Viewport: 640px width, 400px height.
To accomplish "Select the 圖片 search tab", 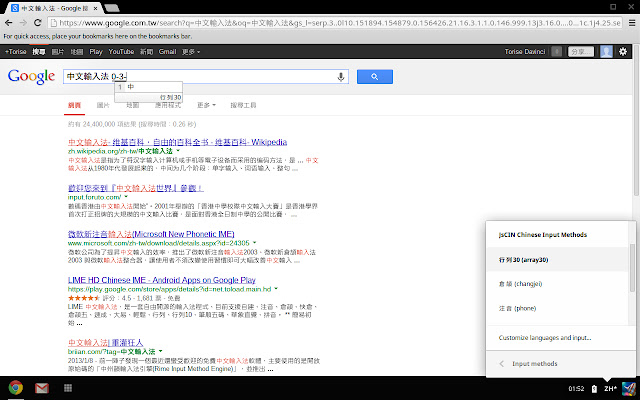I will tap(104, 104).
